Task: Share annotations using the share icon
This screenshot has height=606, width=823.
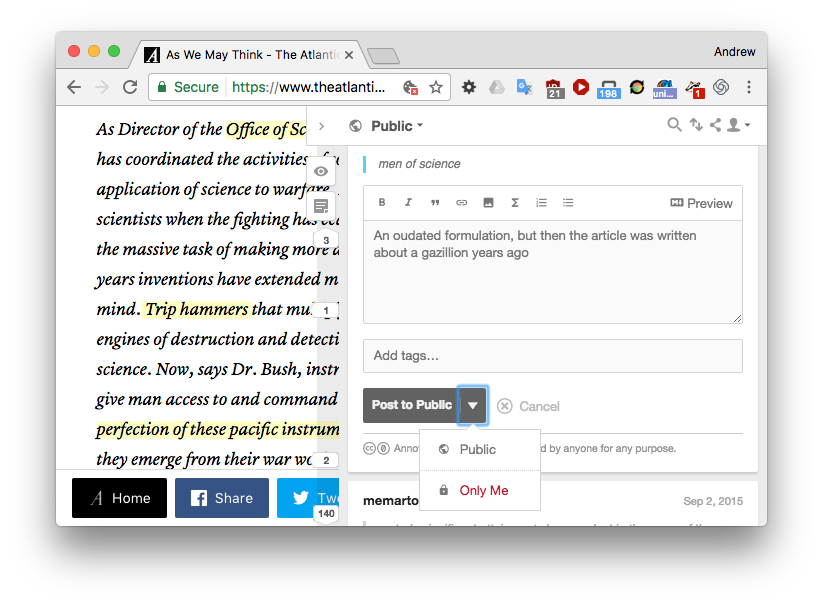Action: [x=715, y=125]
